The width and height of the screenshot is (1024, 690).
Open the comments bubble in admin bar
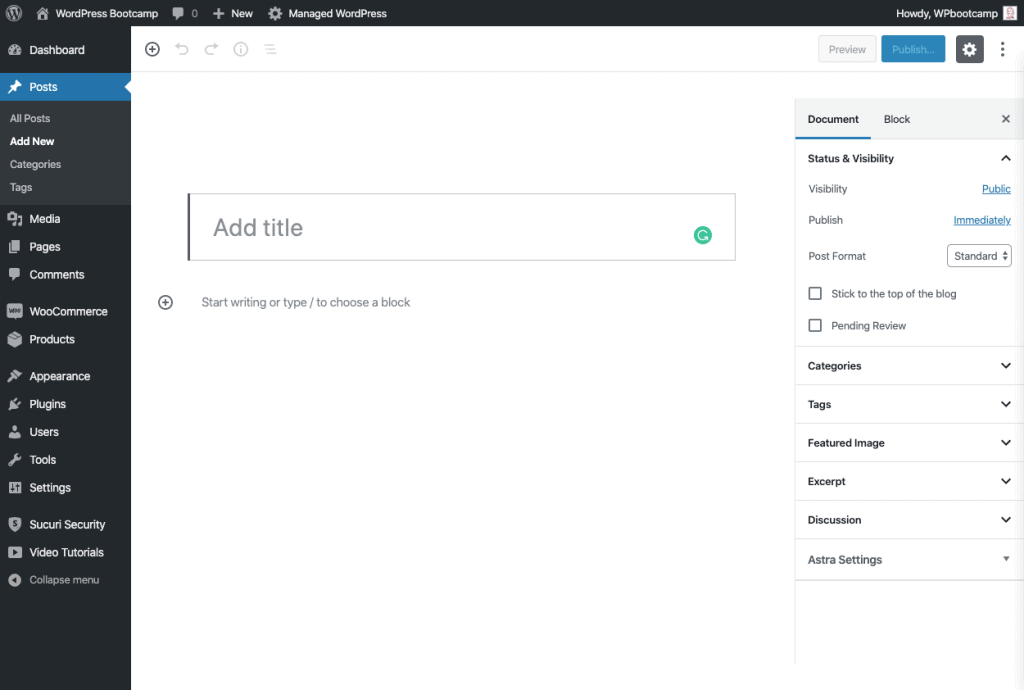click(178, 13)
